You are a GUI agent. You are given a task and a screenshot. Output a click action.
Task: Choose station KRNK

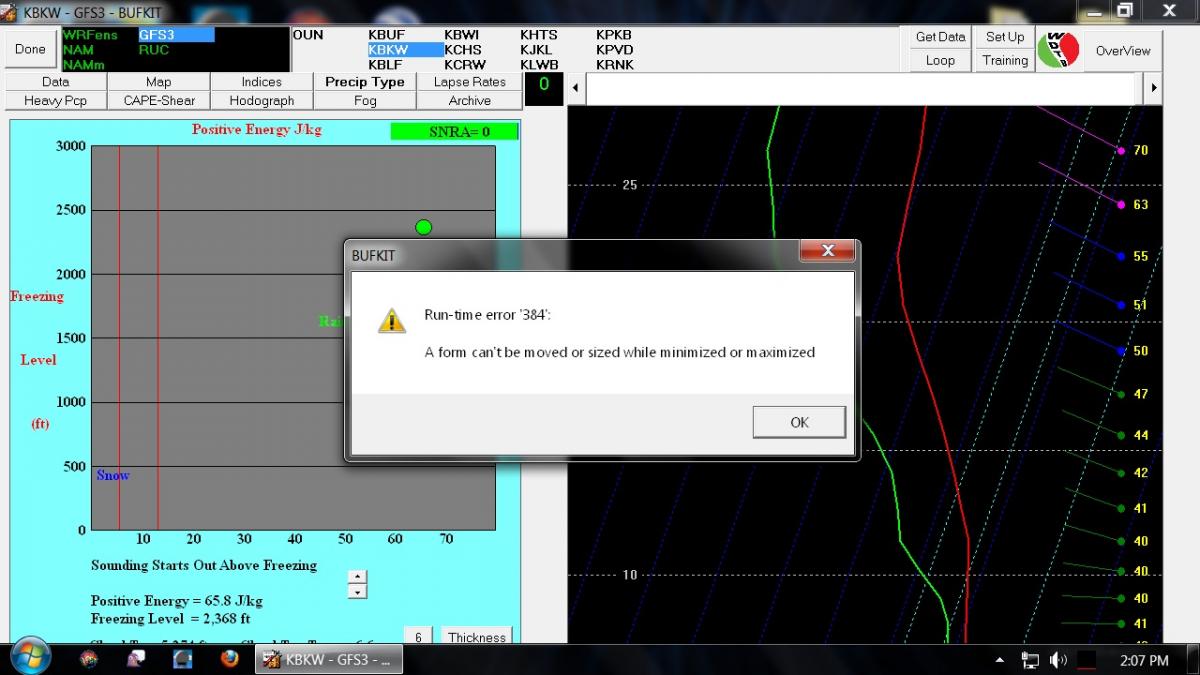click(x=614, y=65)
